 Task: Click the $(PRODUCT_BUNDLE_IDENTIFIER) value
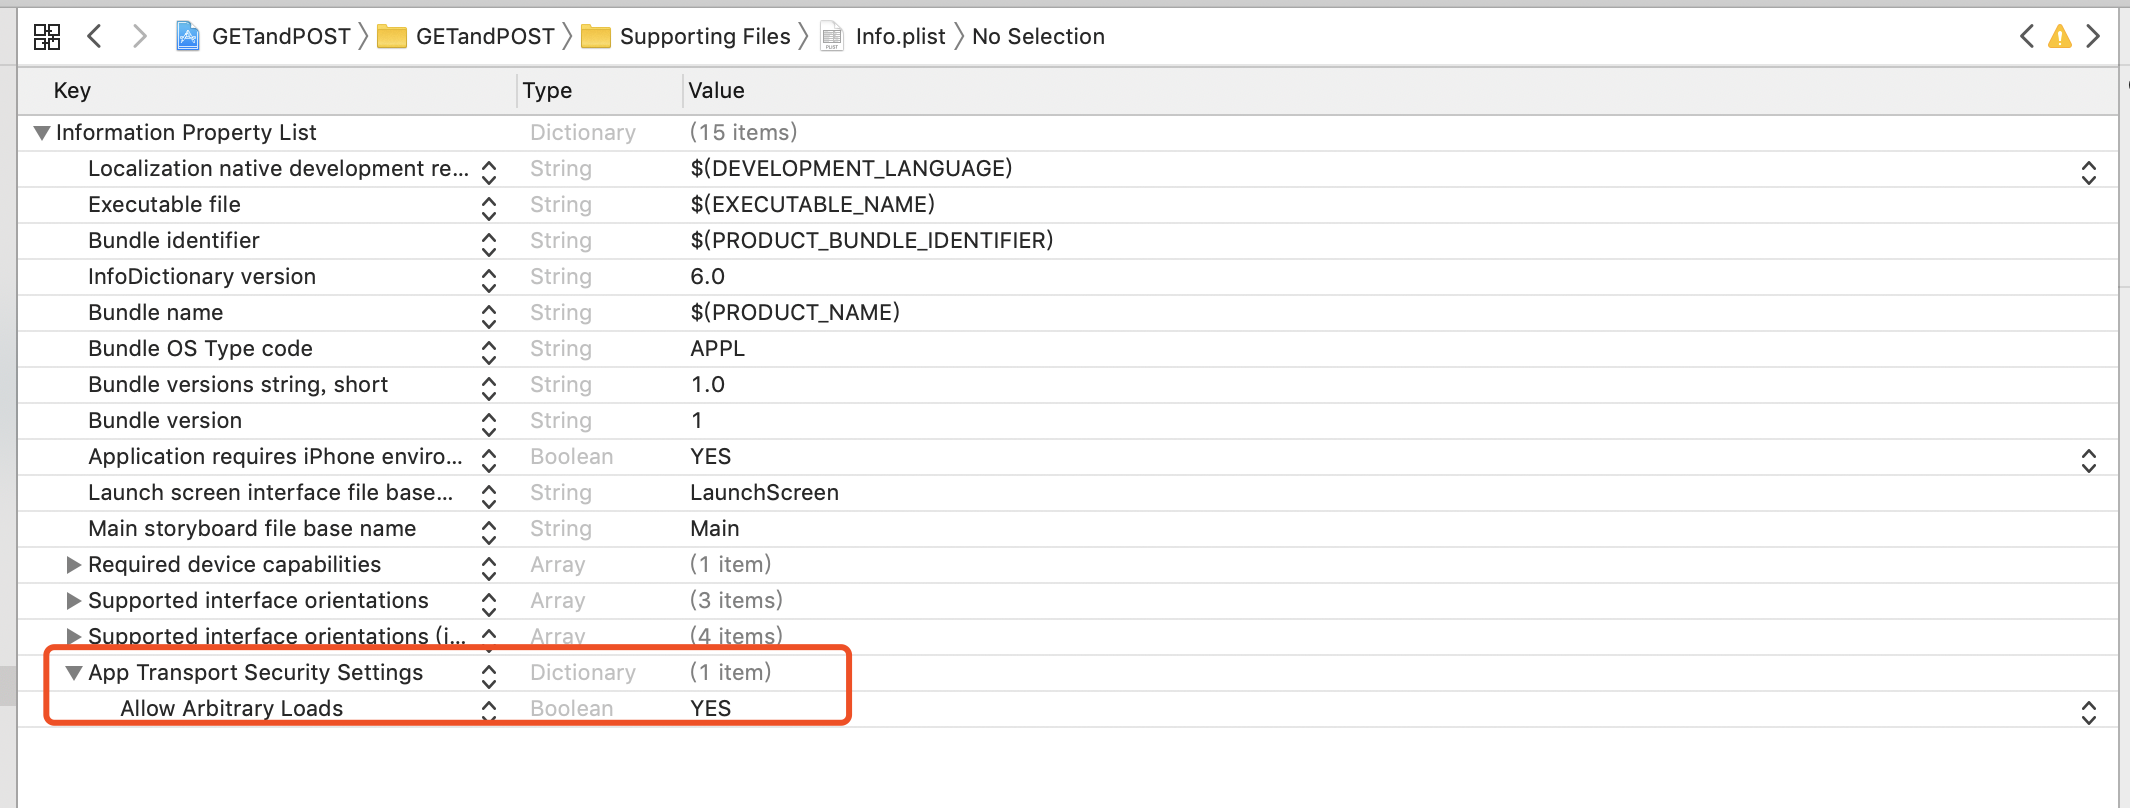click(871, 241)
